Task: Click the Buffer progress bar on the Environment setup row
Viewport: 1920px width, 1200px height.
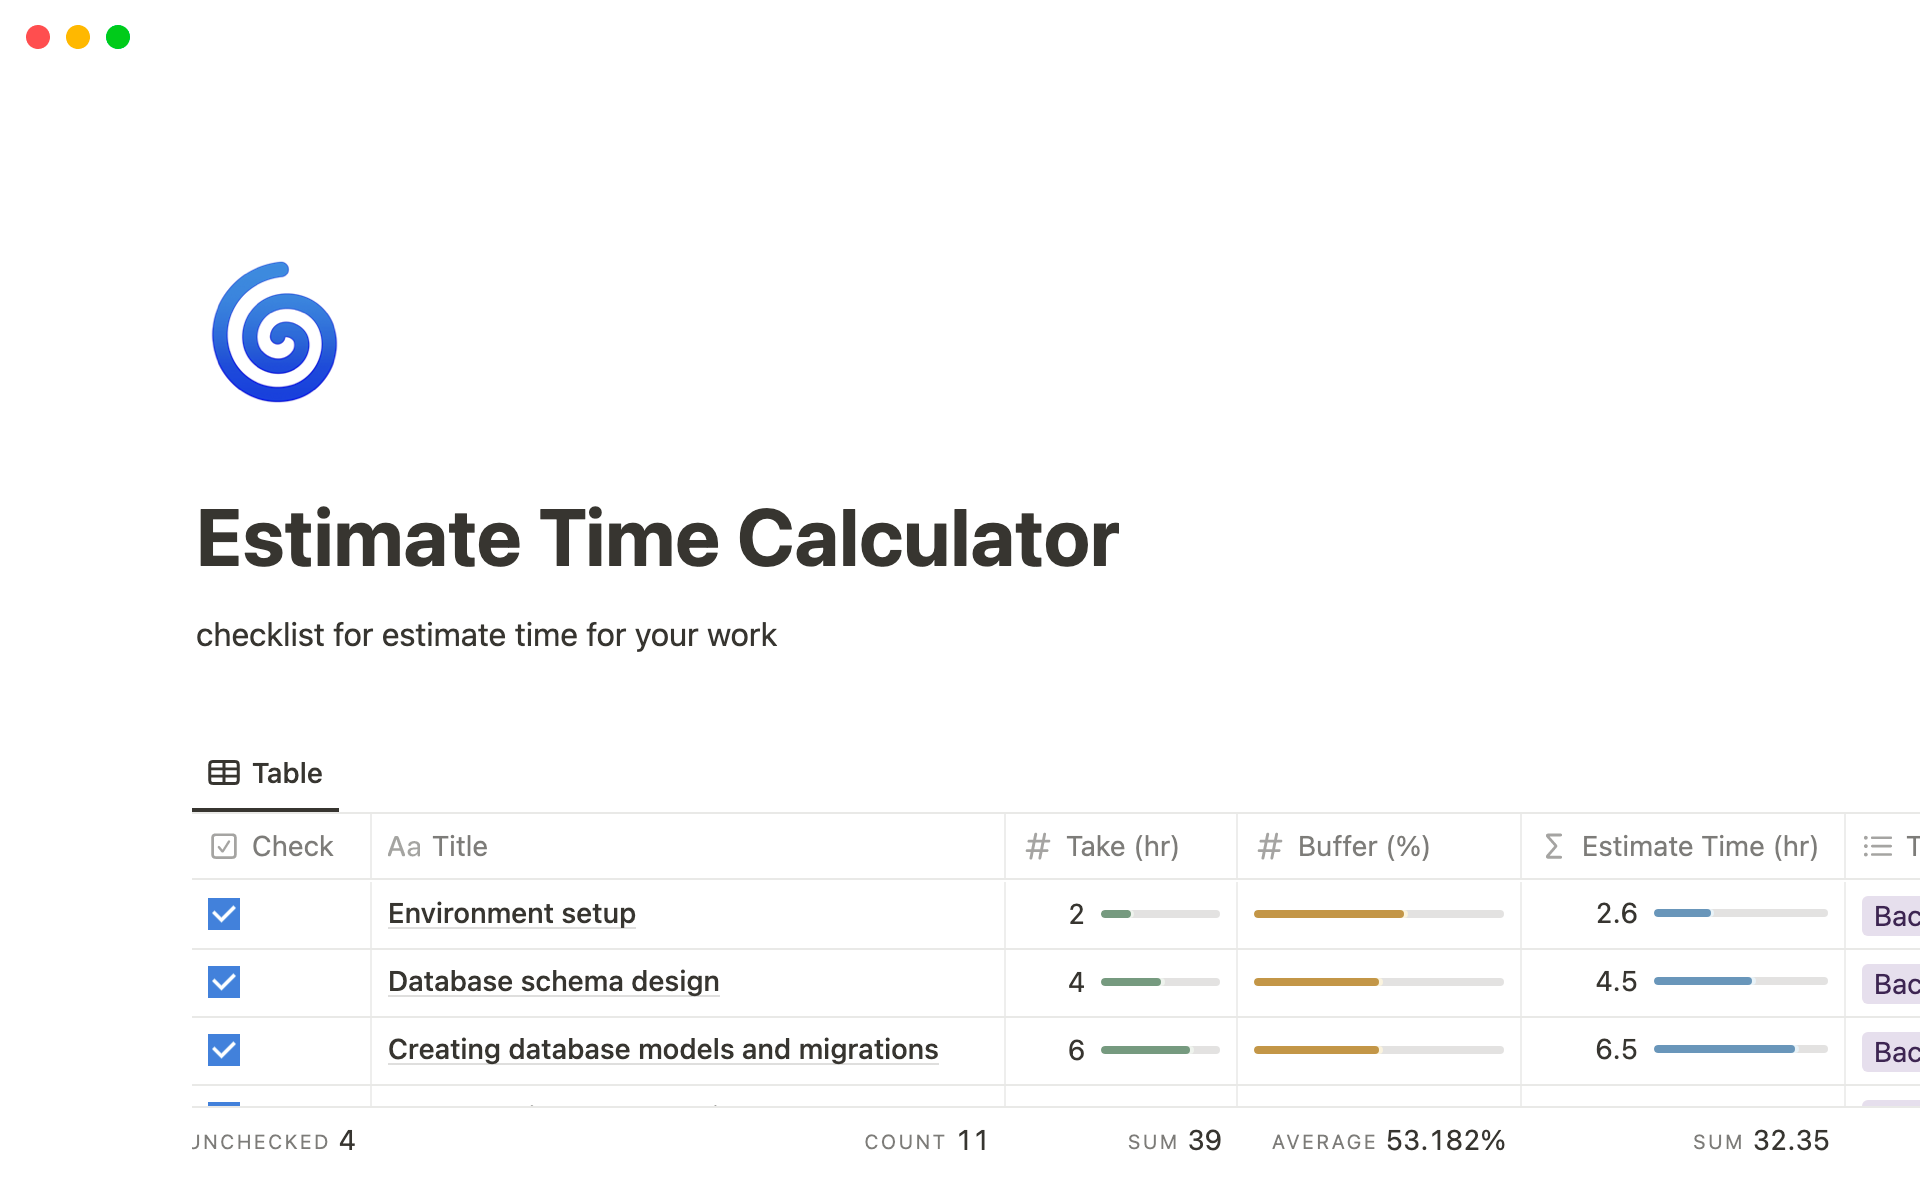Action: click(1378, 913)
